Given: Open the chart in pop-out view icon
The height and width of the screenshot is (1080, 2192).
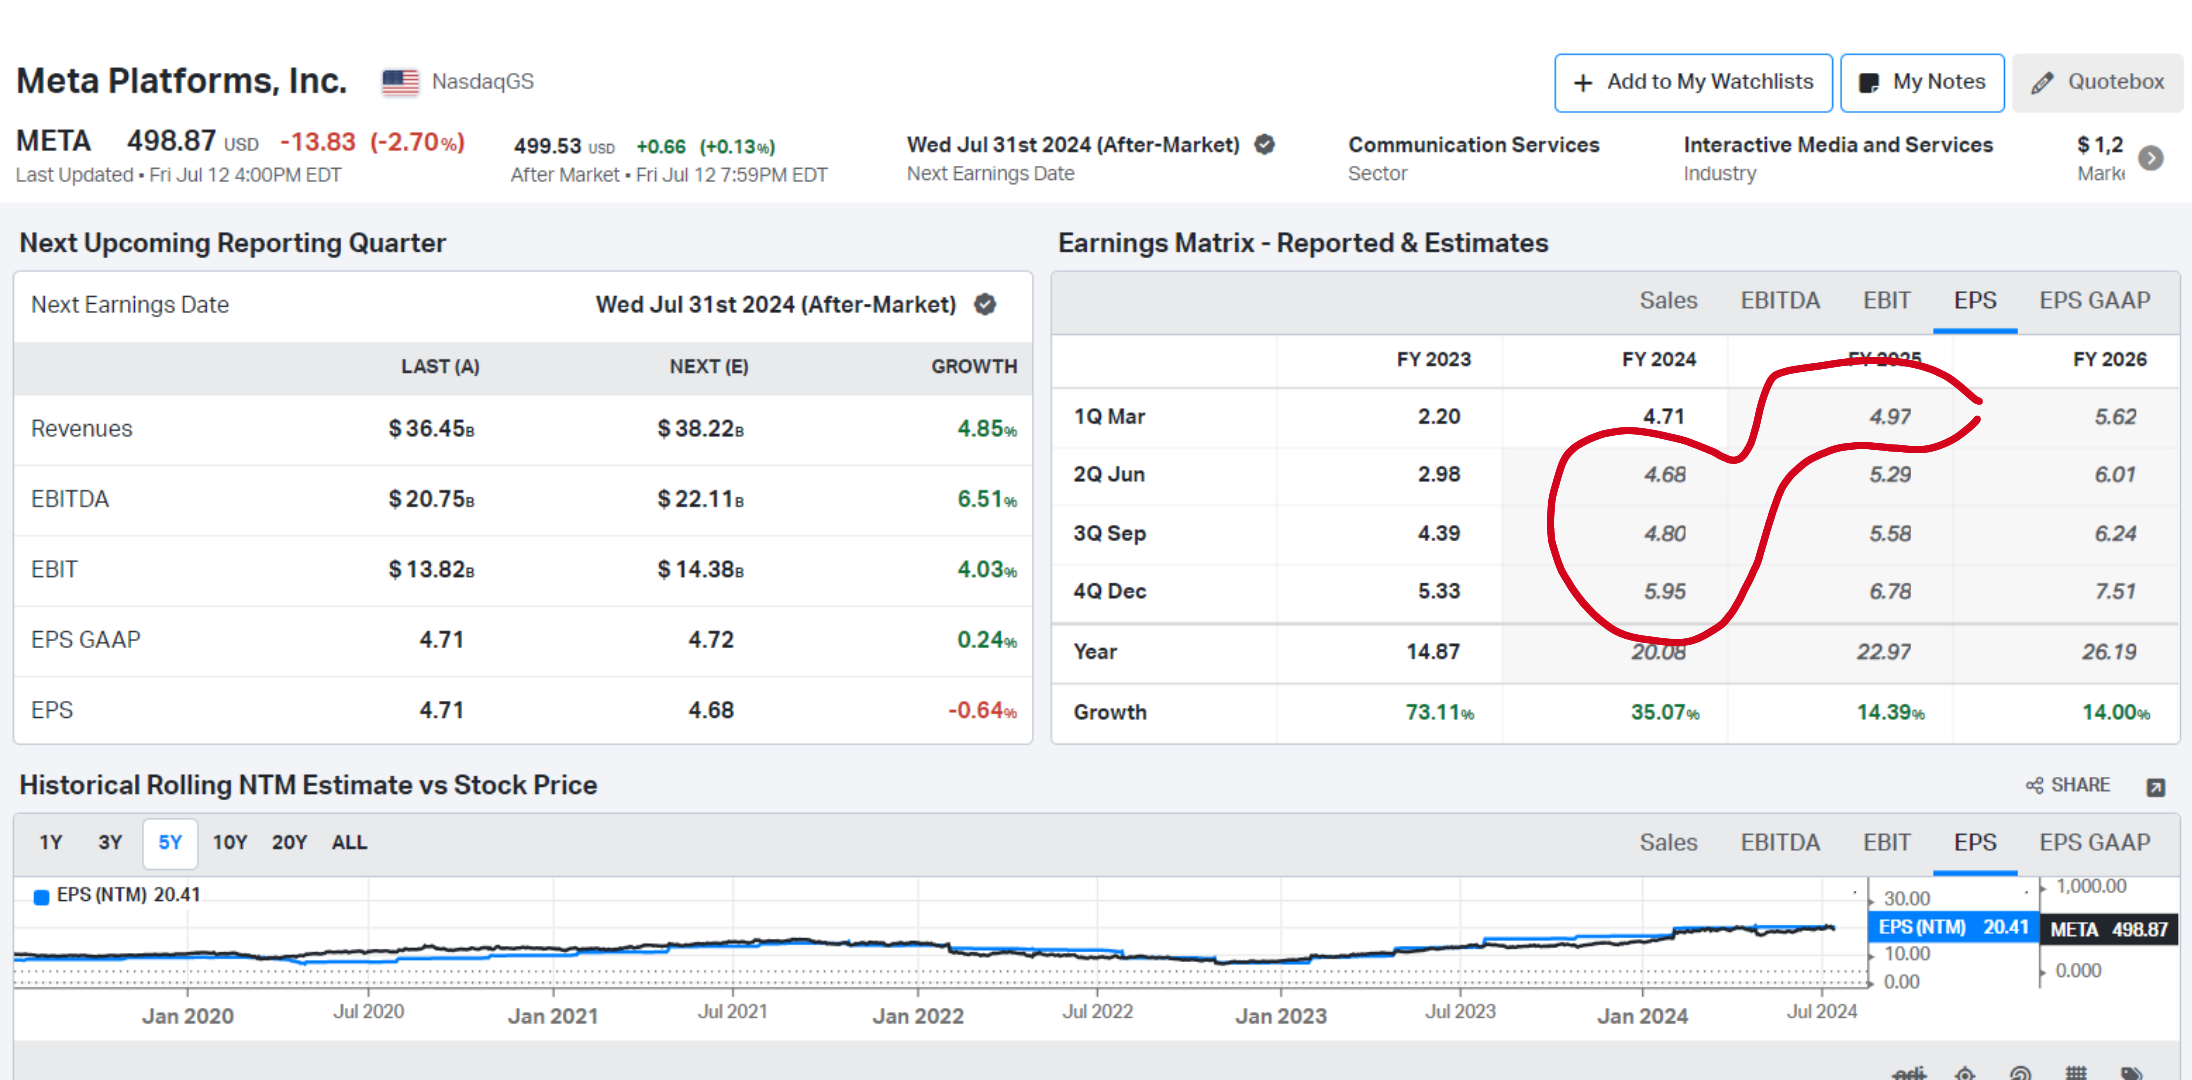Looking at the screenshot, I should [x=2156, y=787].
